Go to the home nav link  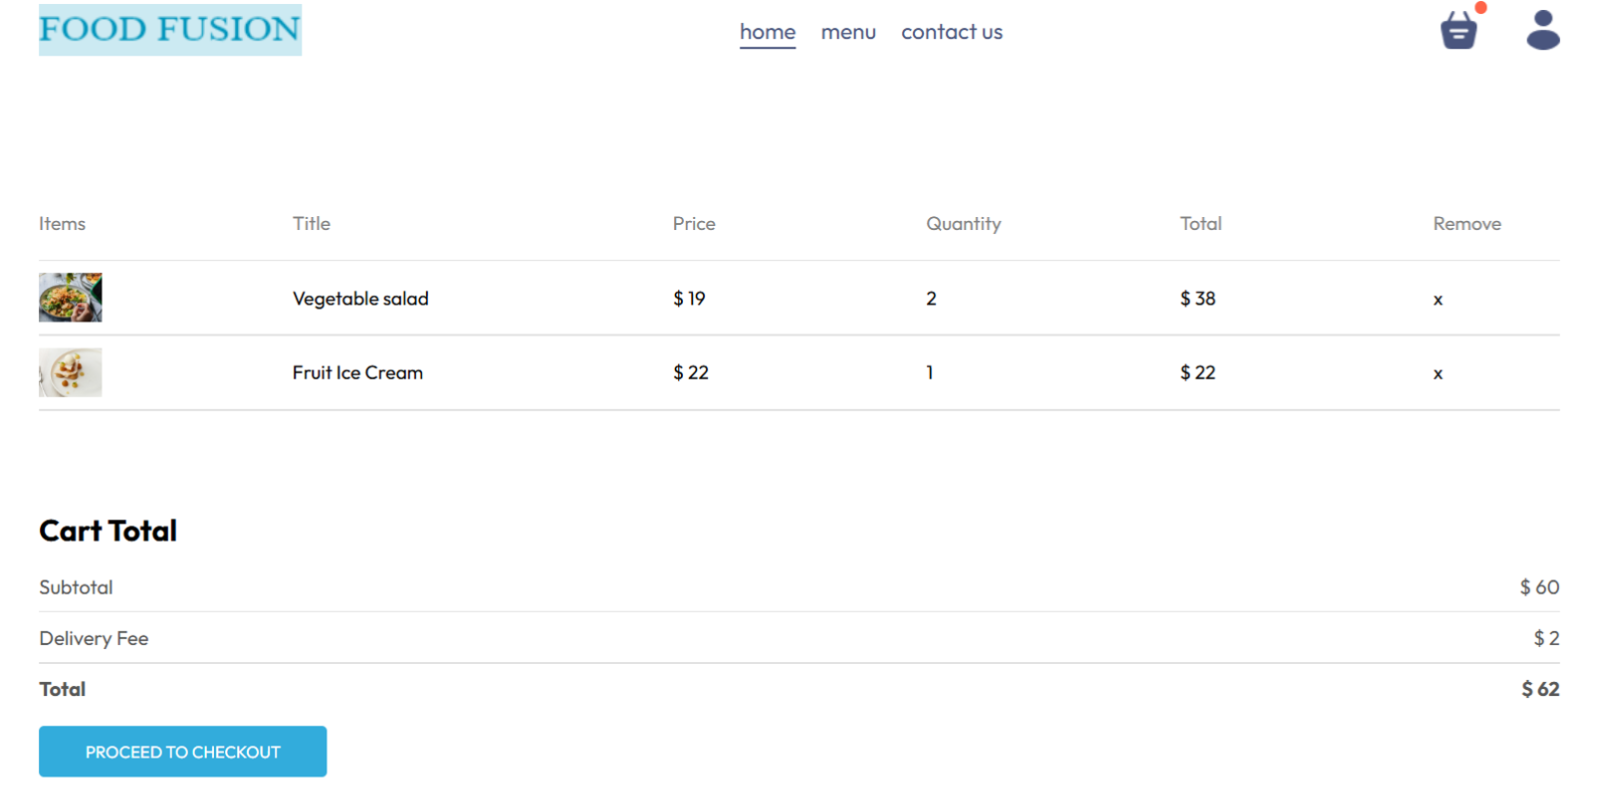[x=767, y=32]
